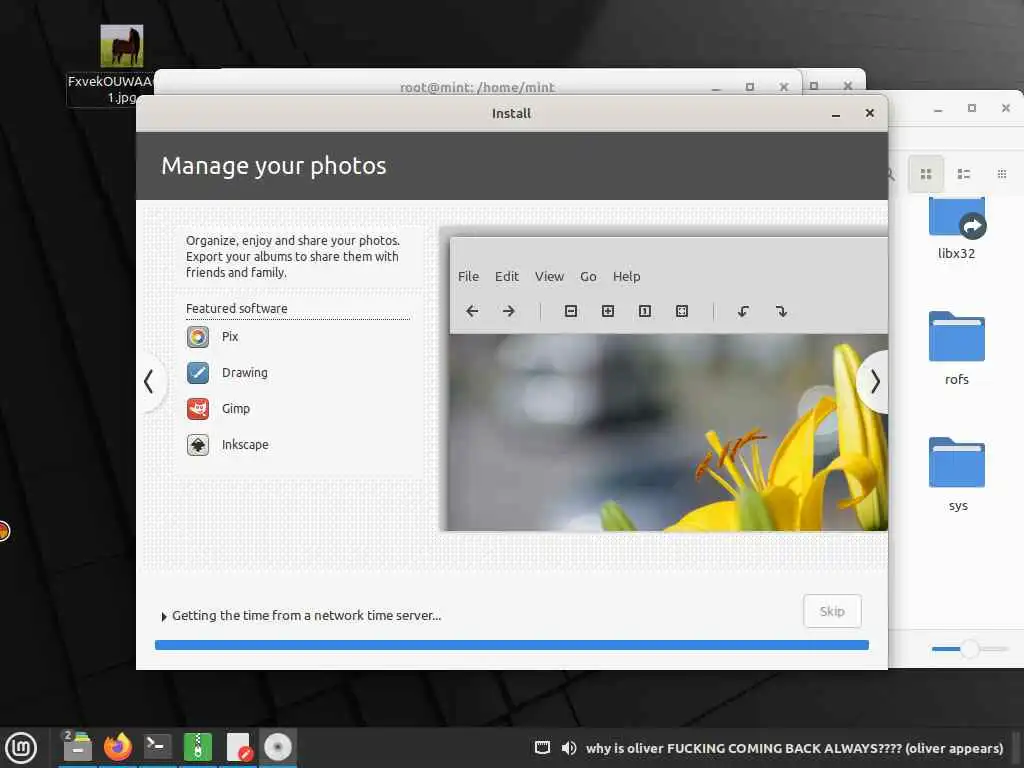Maximize the file manager window
1024x768 pixels.
pos(972,108)
